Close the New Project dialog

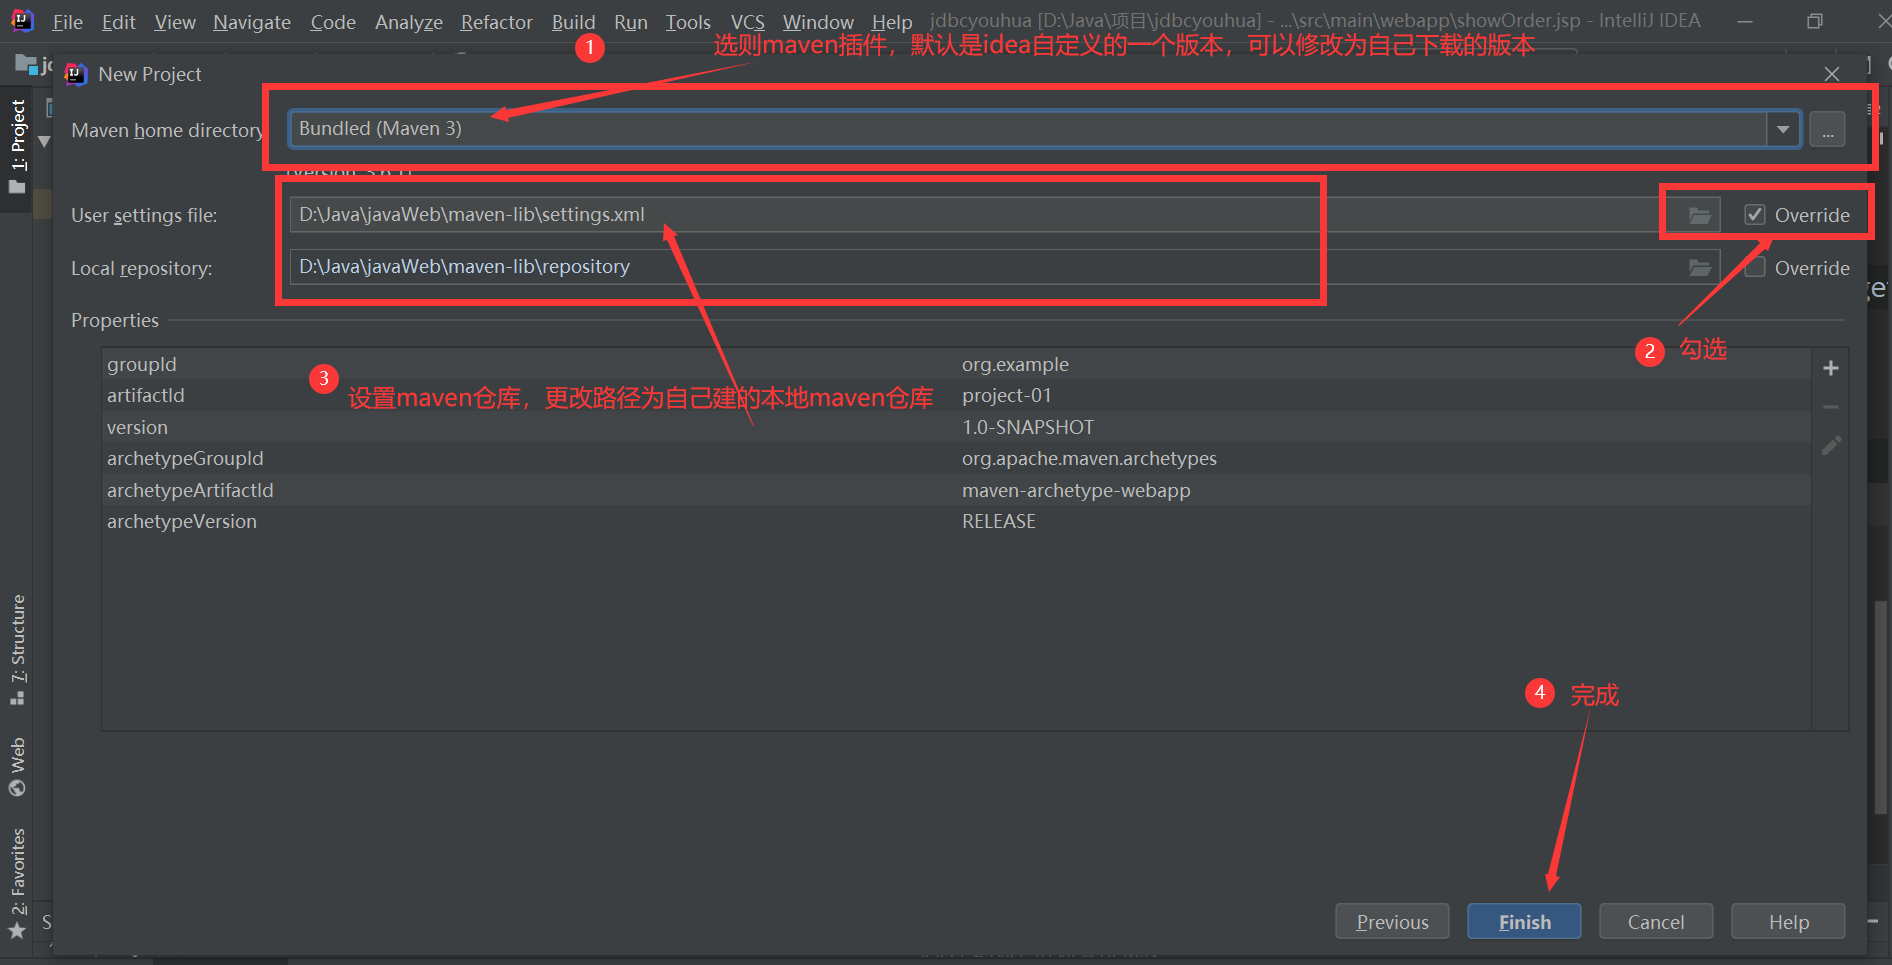[x=1831, y=74]
